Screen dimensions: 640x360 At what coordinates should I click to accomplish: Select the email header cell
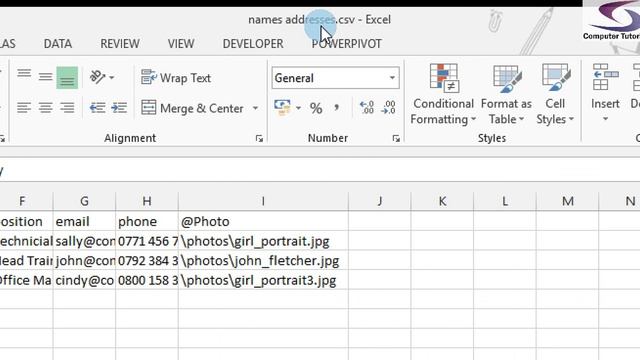[x=84, y=221]
